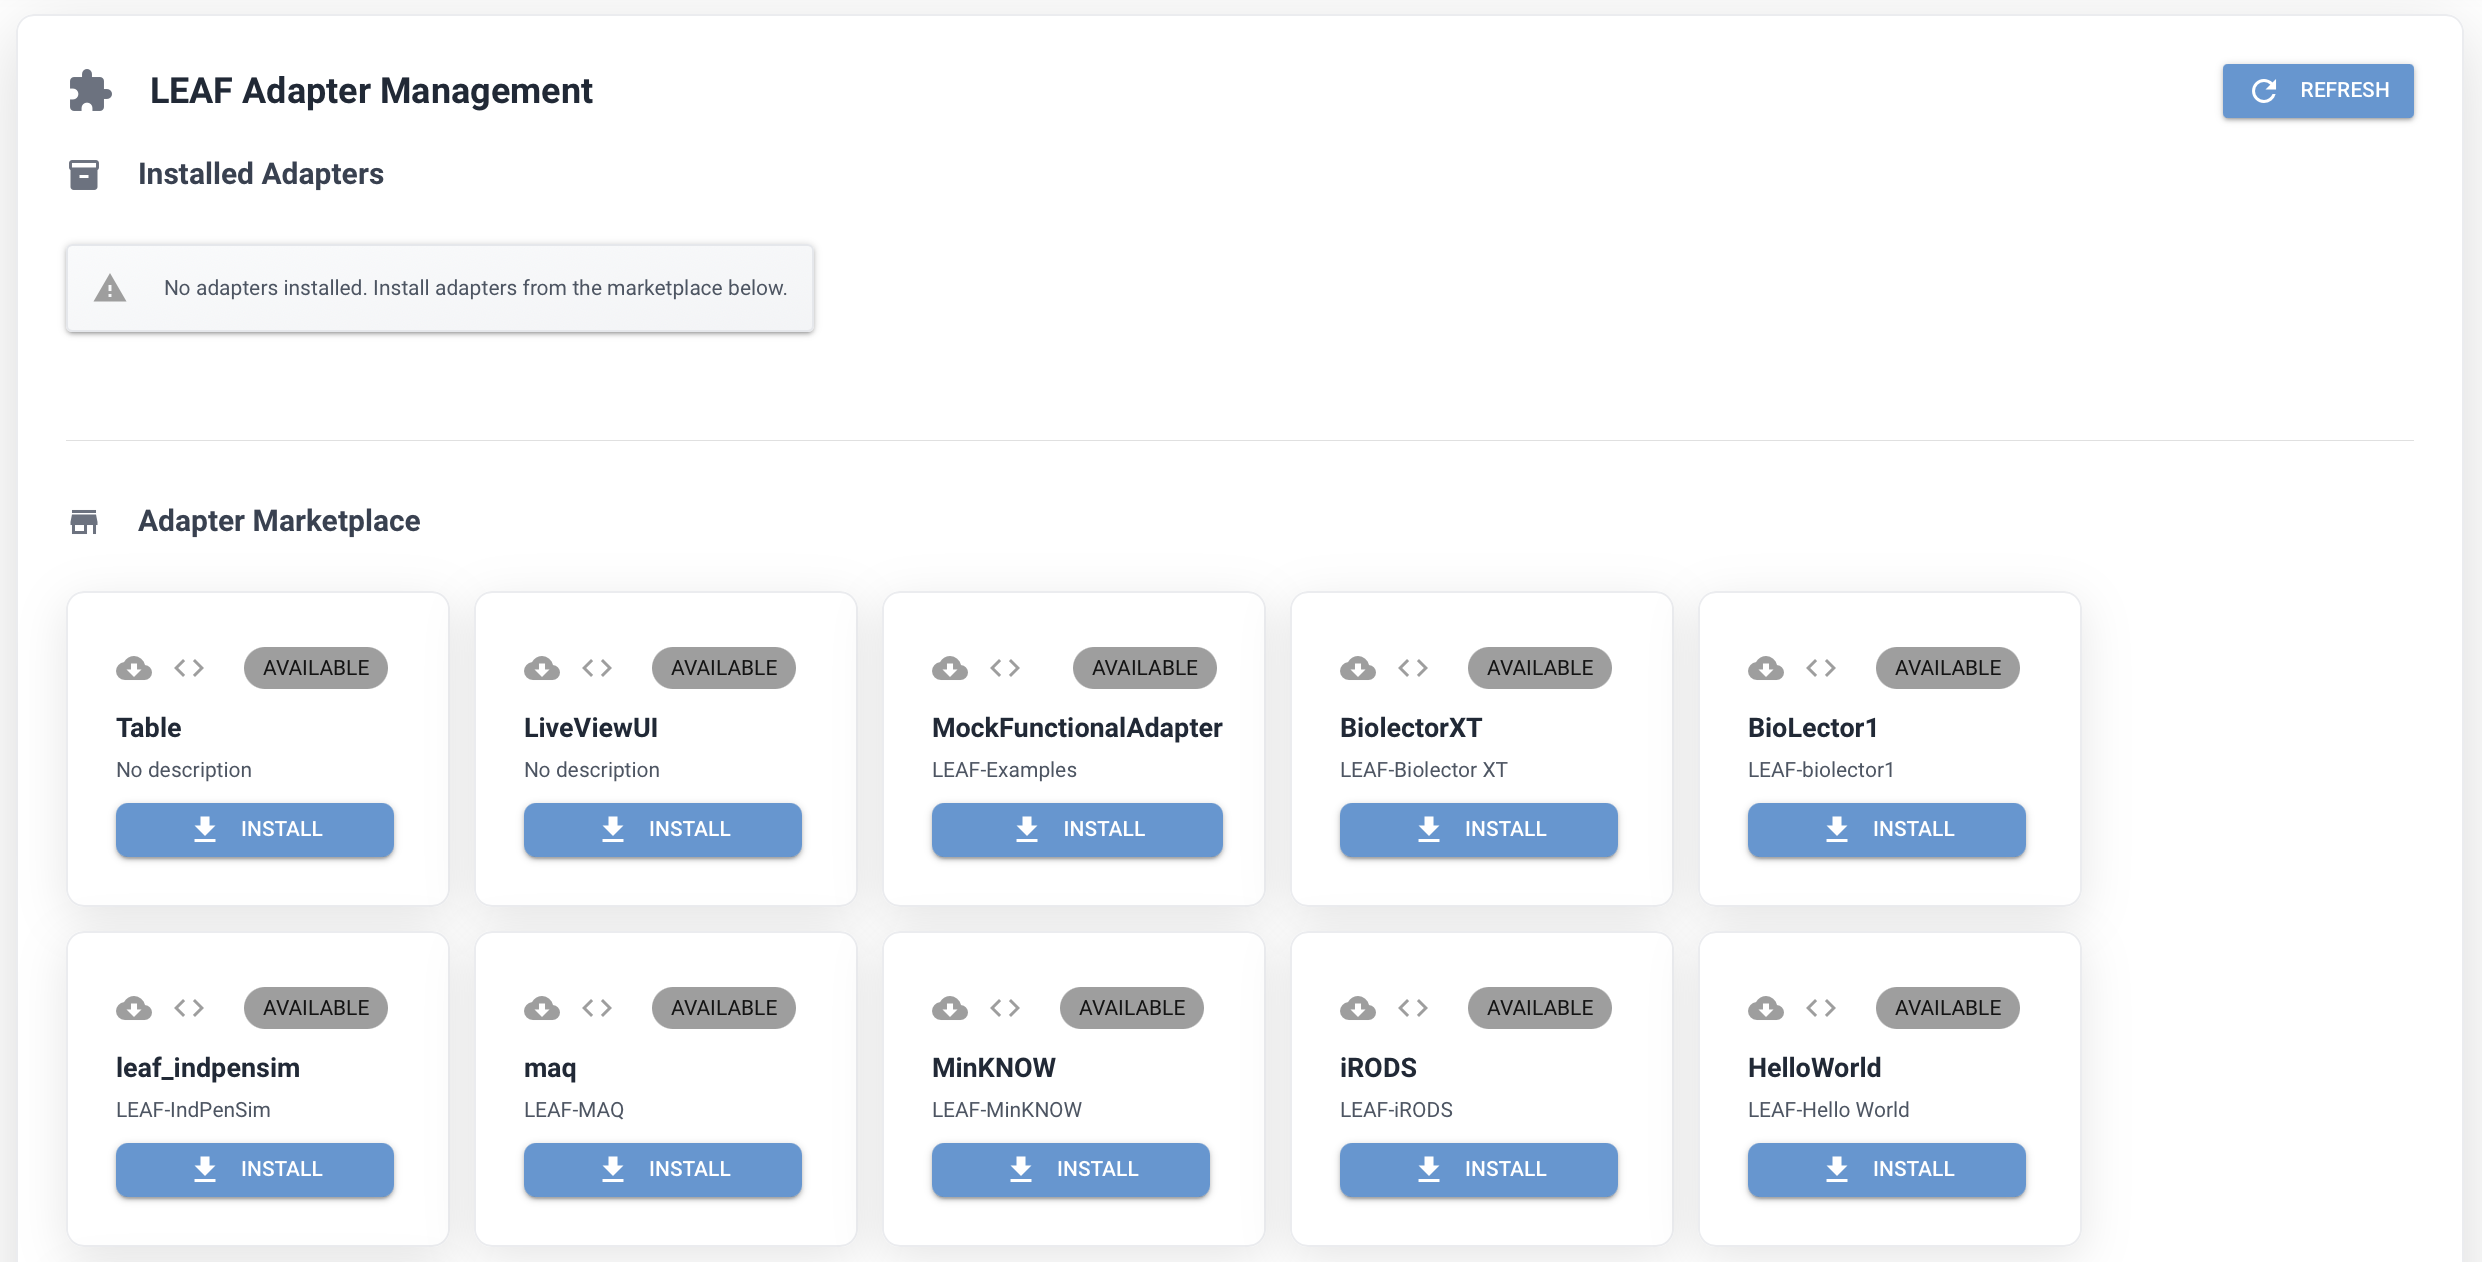
Task: Click cloud download icon on maq card
Action: pos(542,1008)
